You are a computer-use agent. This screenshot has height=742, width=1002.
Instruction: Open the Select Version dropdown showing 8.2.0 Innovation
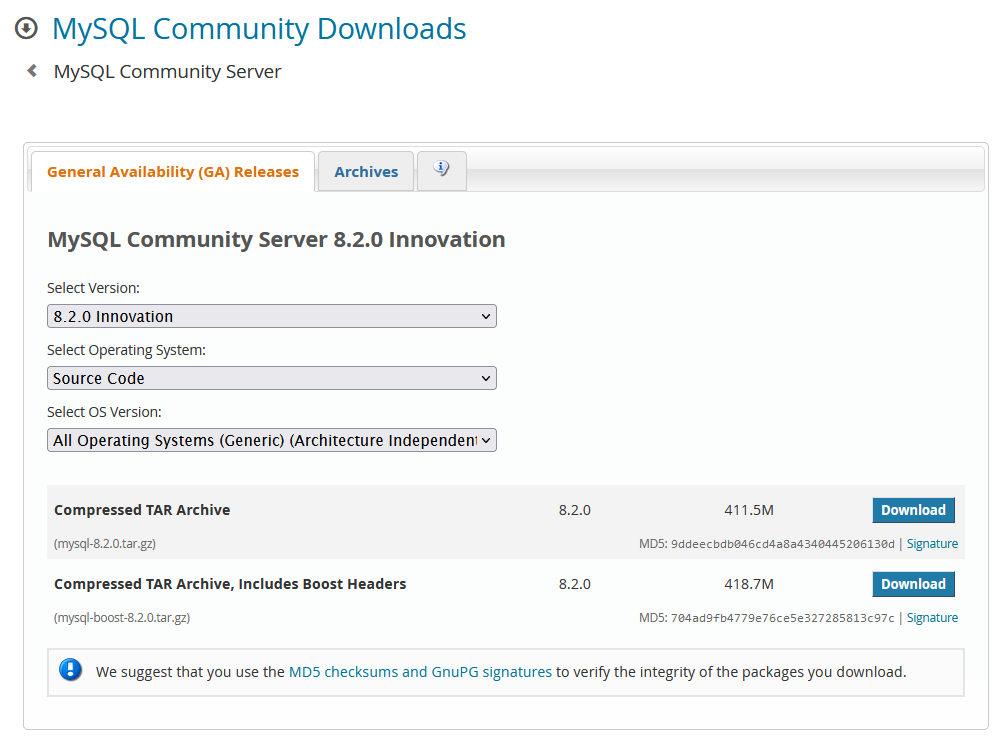coord(272,316)
